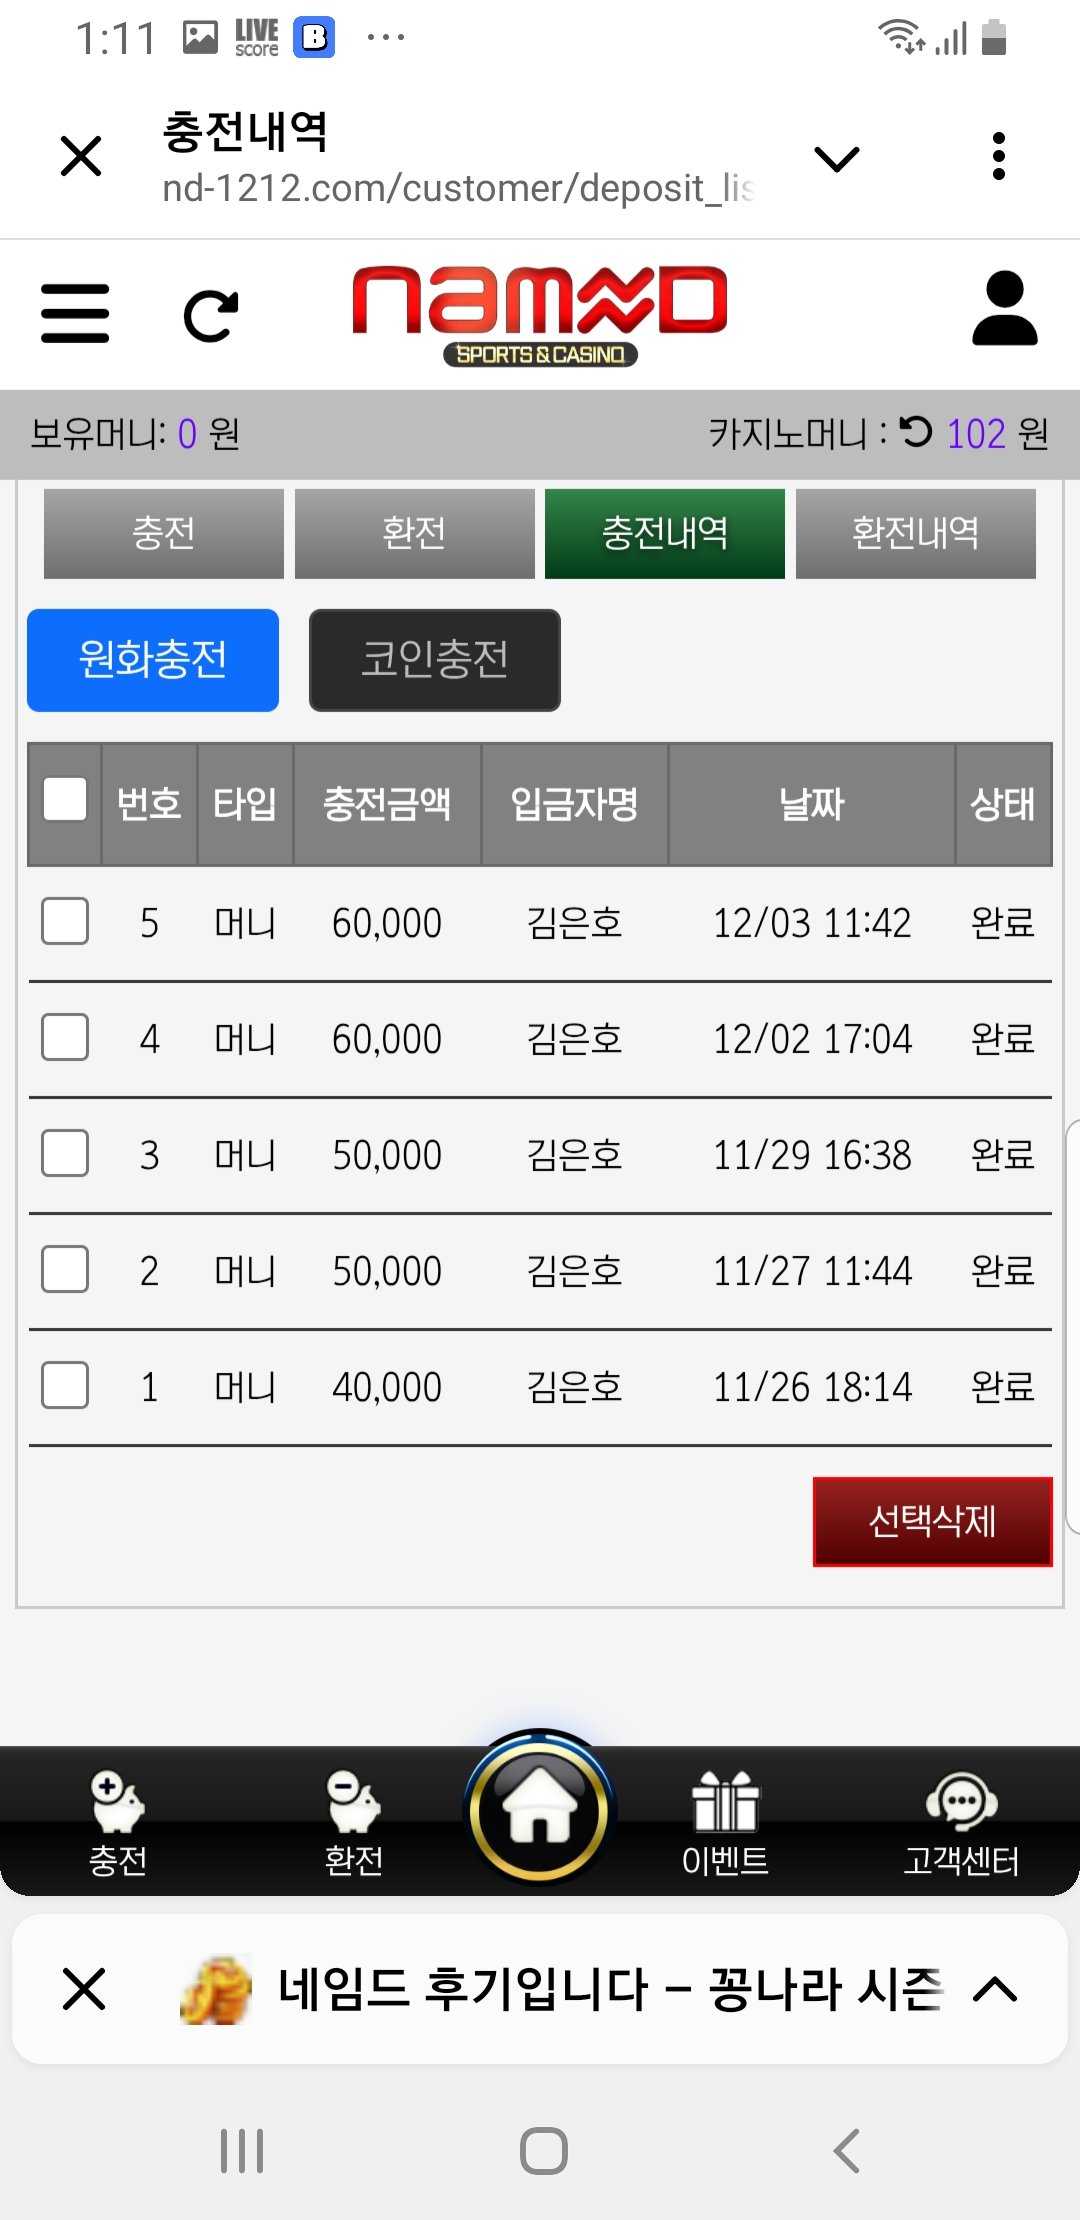Screen dimensions: 1080x2220
Task: Expand the 네임드 후기 notification banner
Action: pos(995,1990)
